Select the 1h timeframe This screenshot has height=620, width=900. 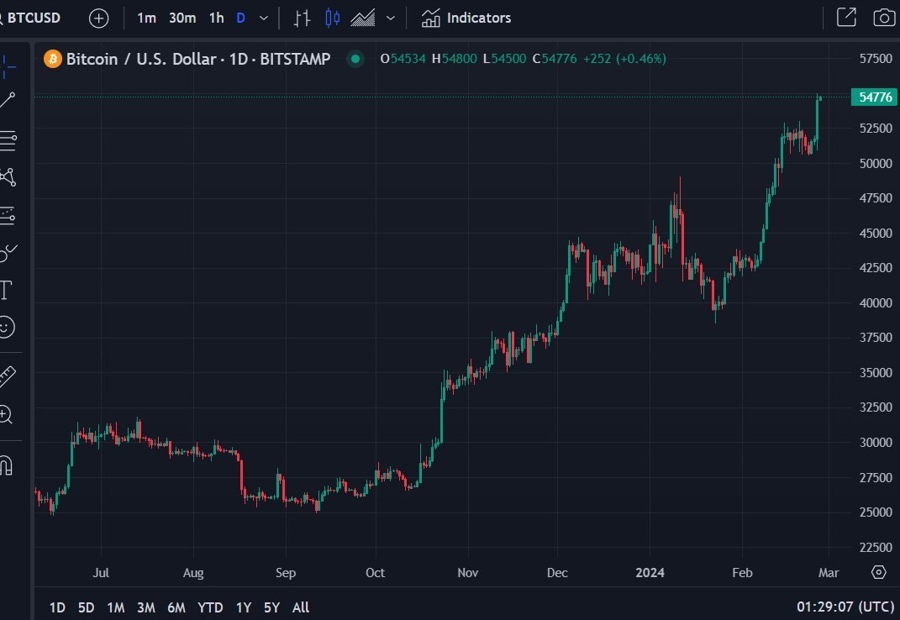[x=216, y=18]
